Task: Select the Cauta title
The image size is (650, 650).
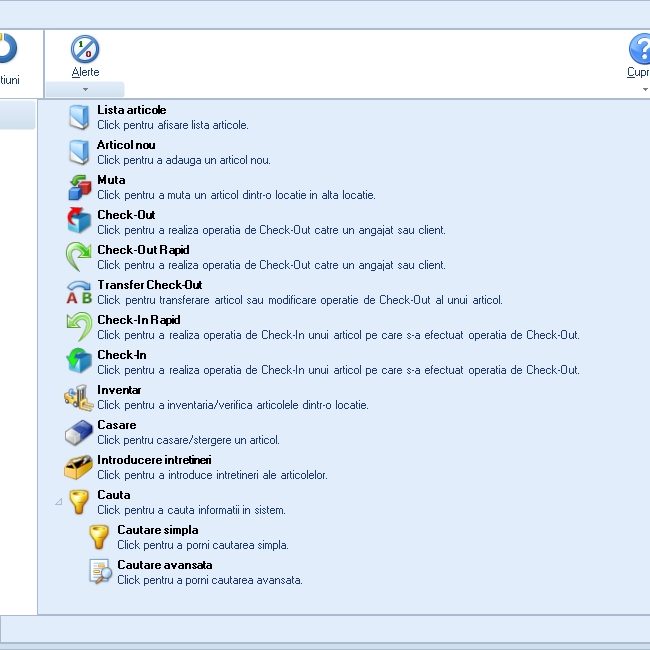Action: point(114,495)
